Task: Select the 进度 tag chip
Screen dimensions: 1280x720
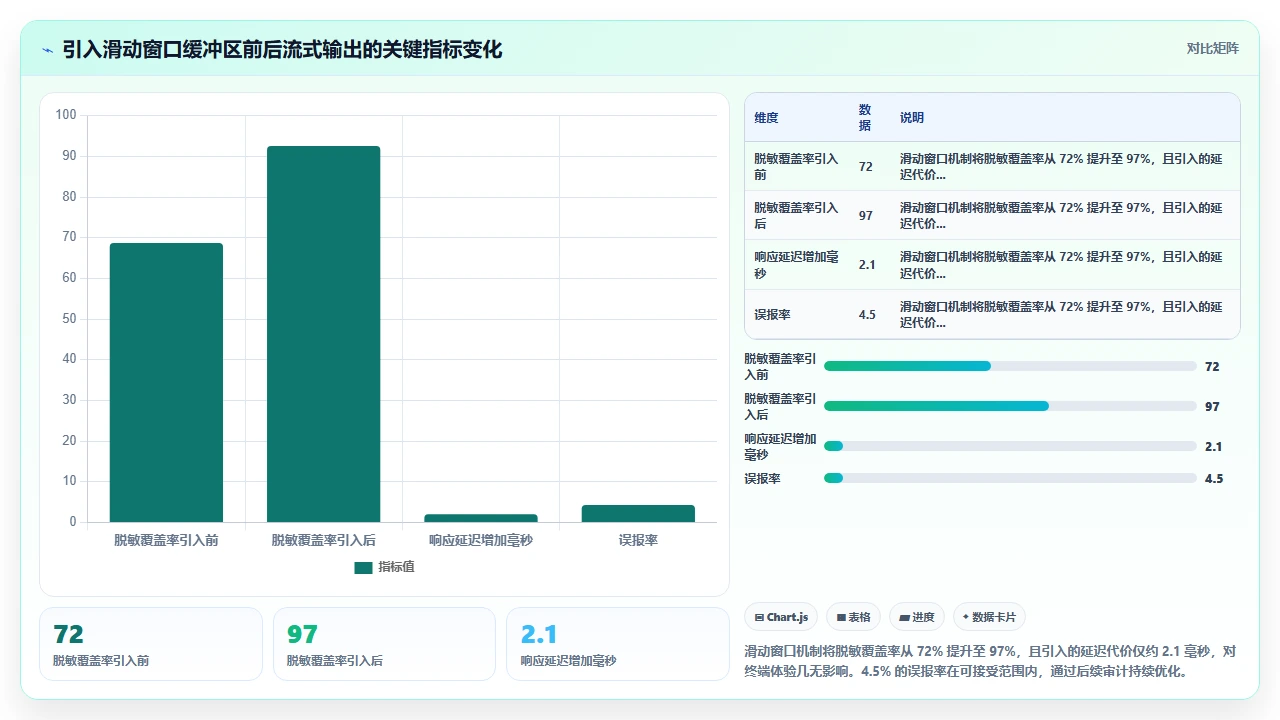Action: coord(918,617)
